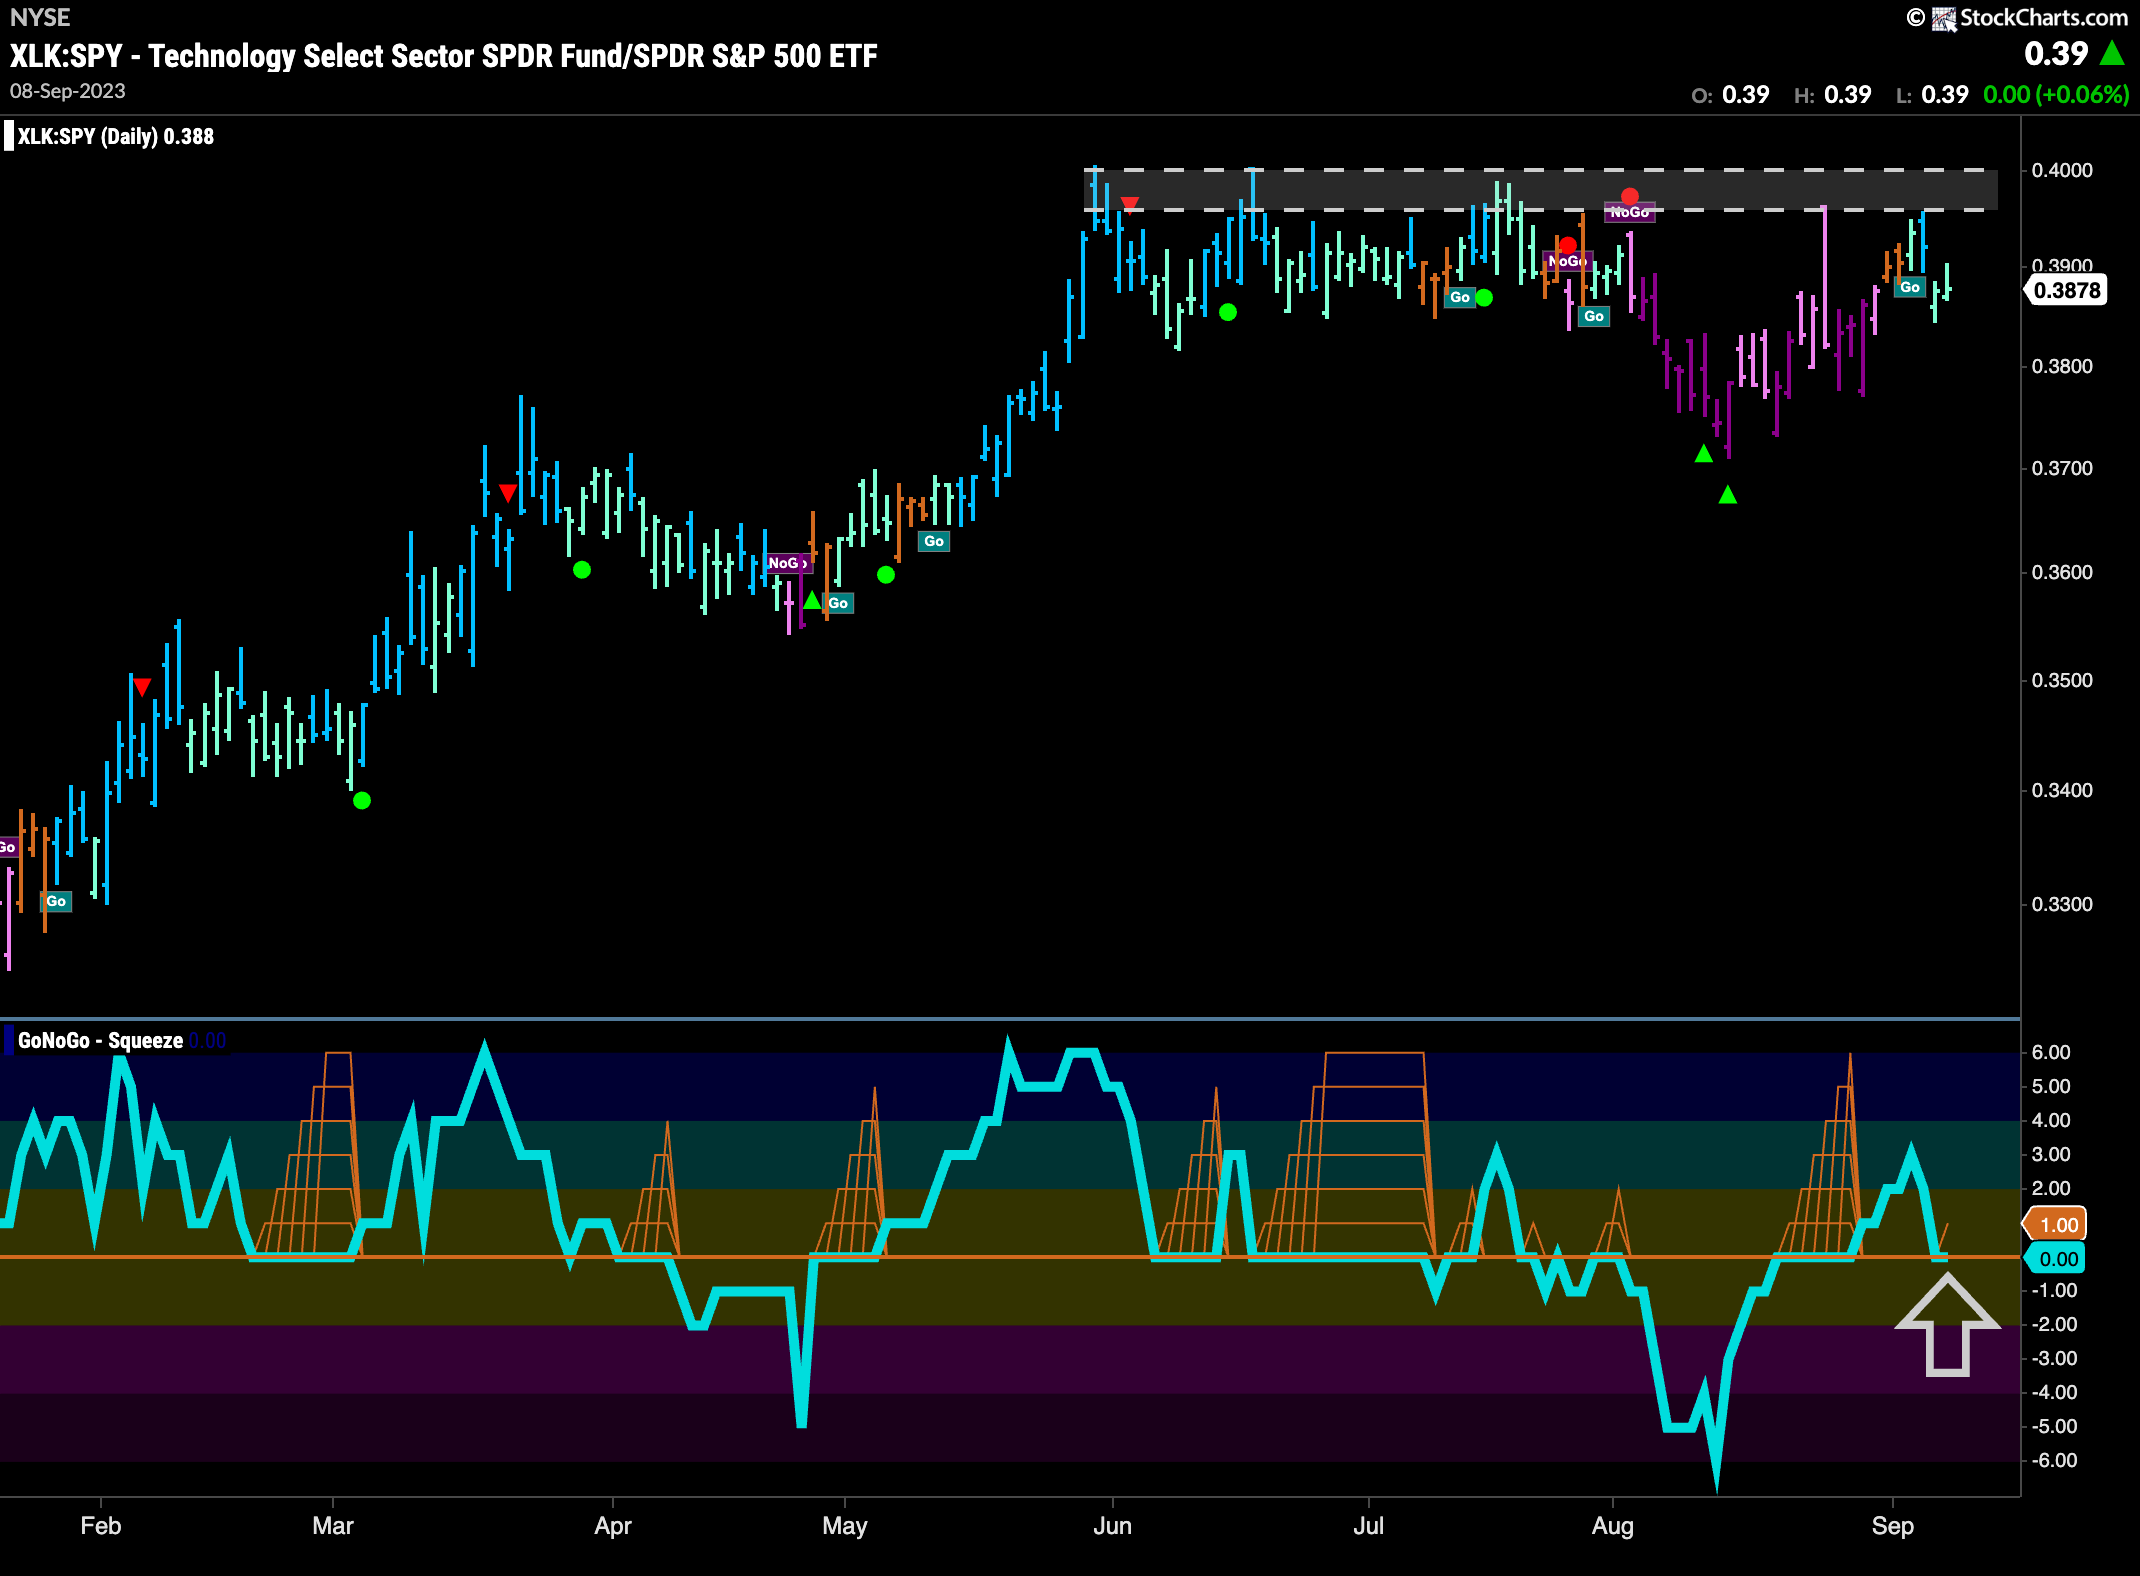Click the red down triangle marker in early February
The image size is (2140, 1576).
click(142, 687)
